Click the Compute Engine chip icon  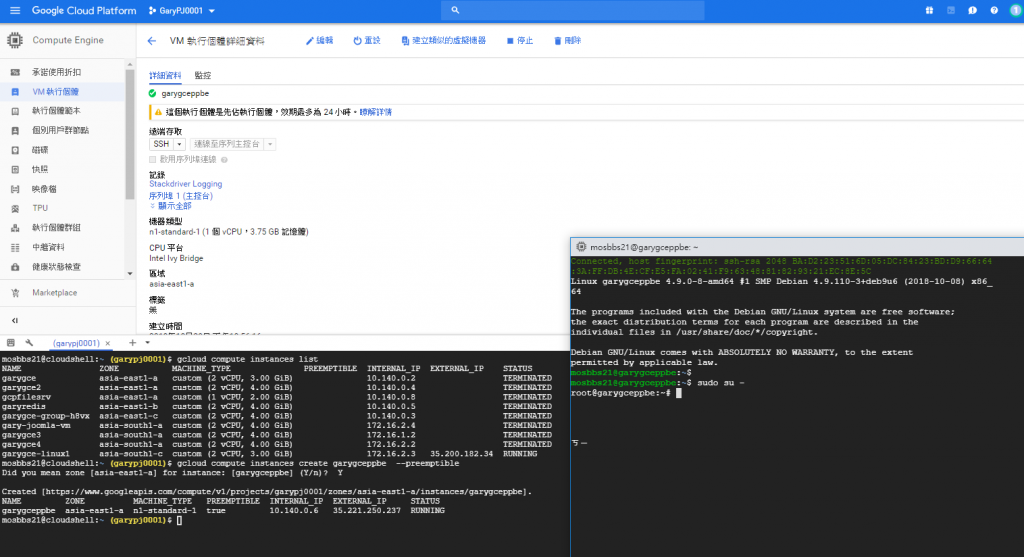(x=14, y=40)
